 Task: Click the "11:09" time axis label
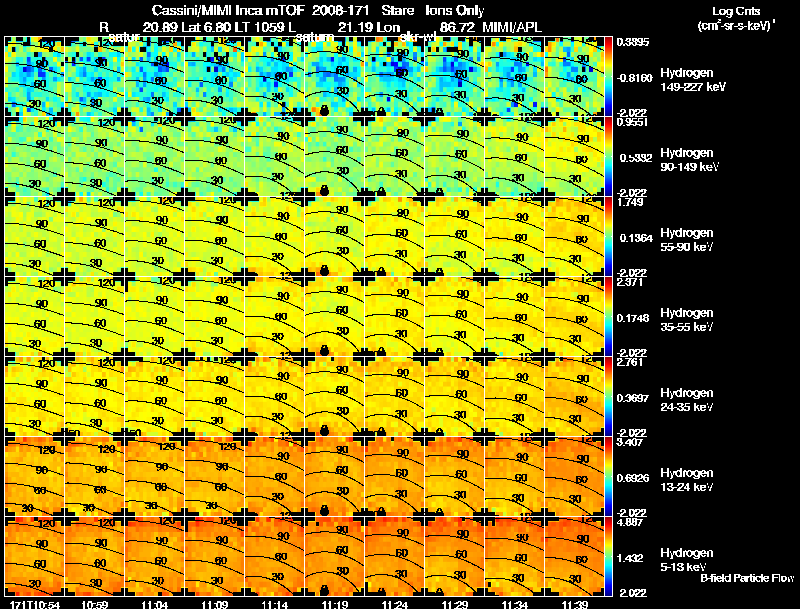pyautogui.click(x=214, y=604)
